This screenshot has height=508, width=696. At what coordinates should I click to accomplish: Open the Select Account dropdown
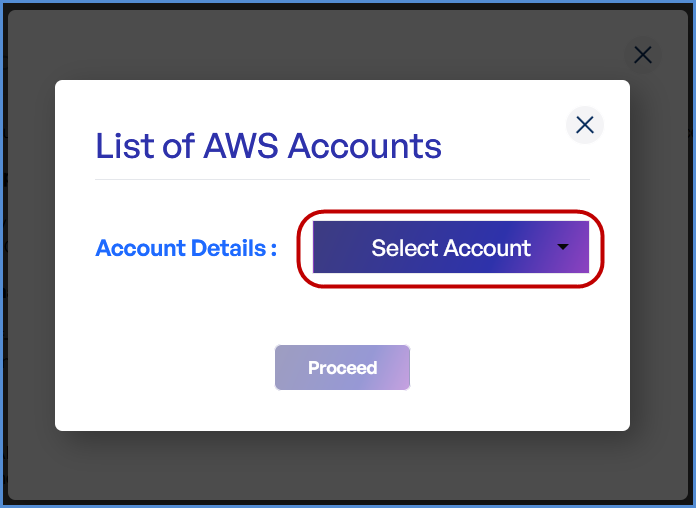click(450, 248)
